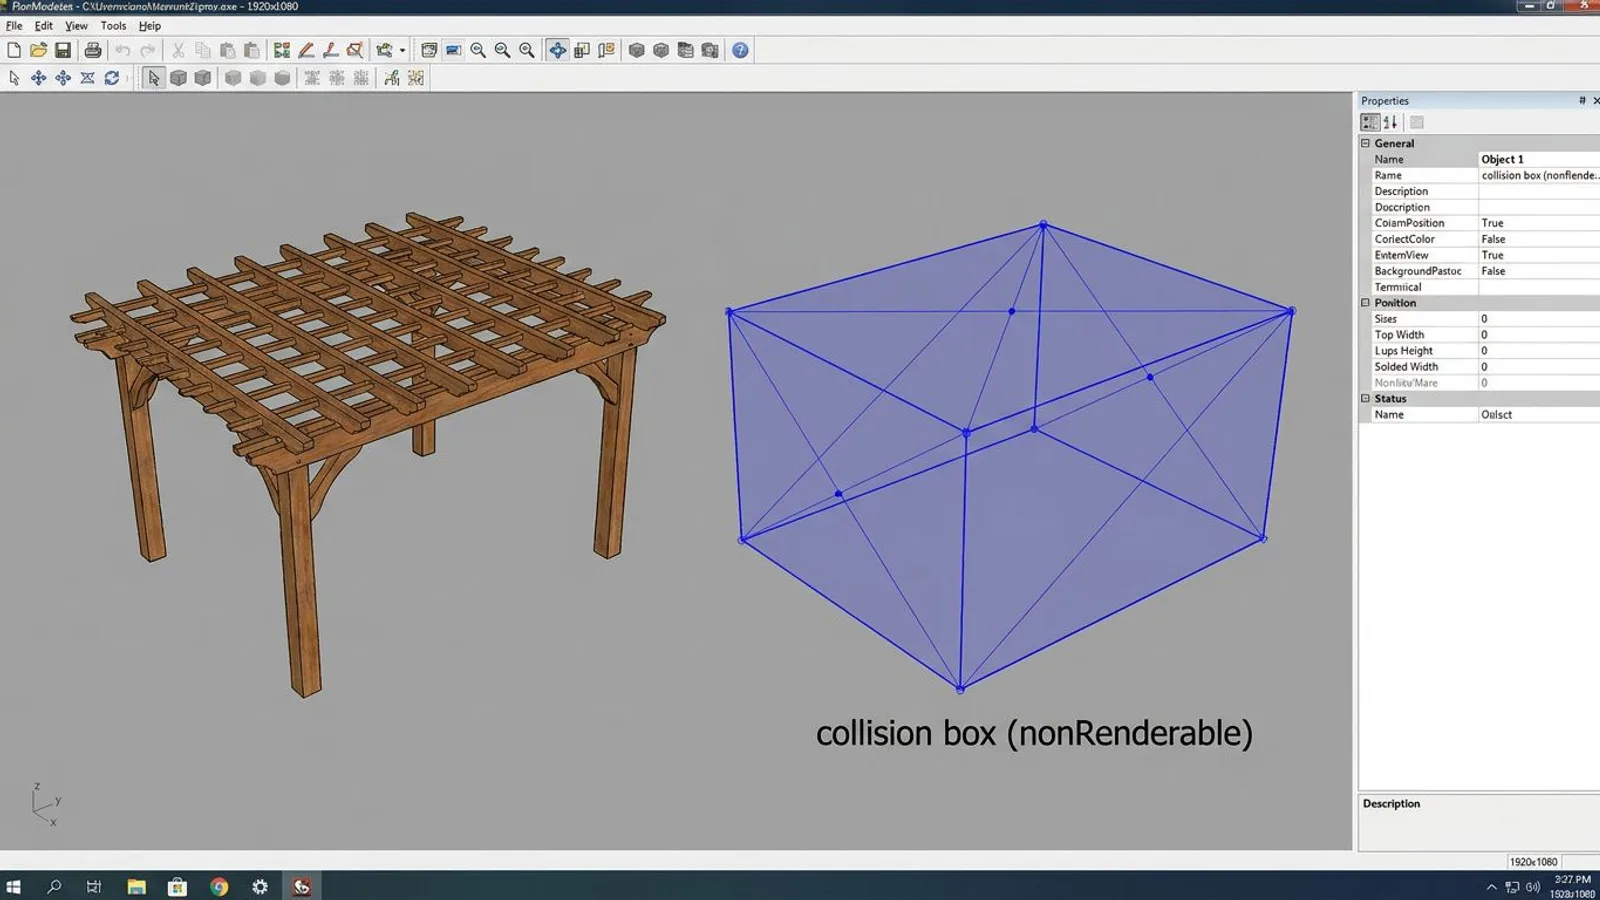
Task: Open the dropdown arrow beside the toolbar tool icon
Action: [x=402, y=50]
